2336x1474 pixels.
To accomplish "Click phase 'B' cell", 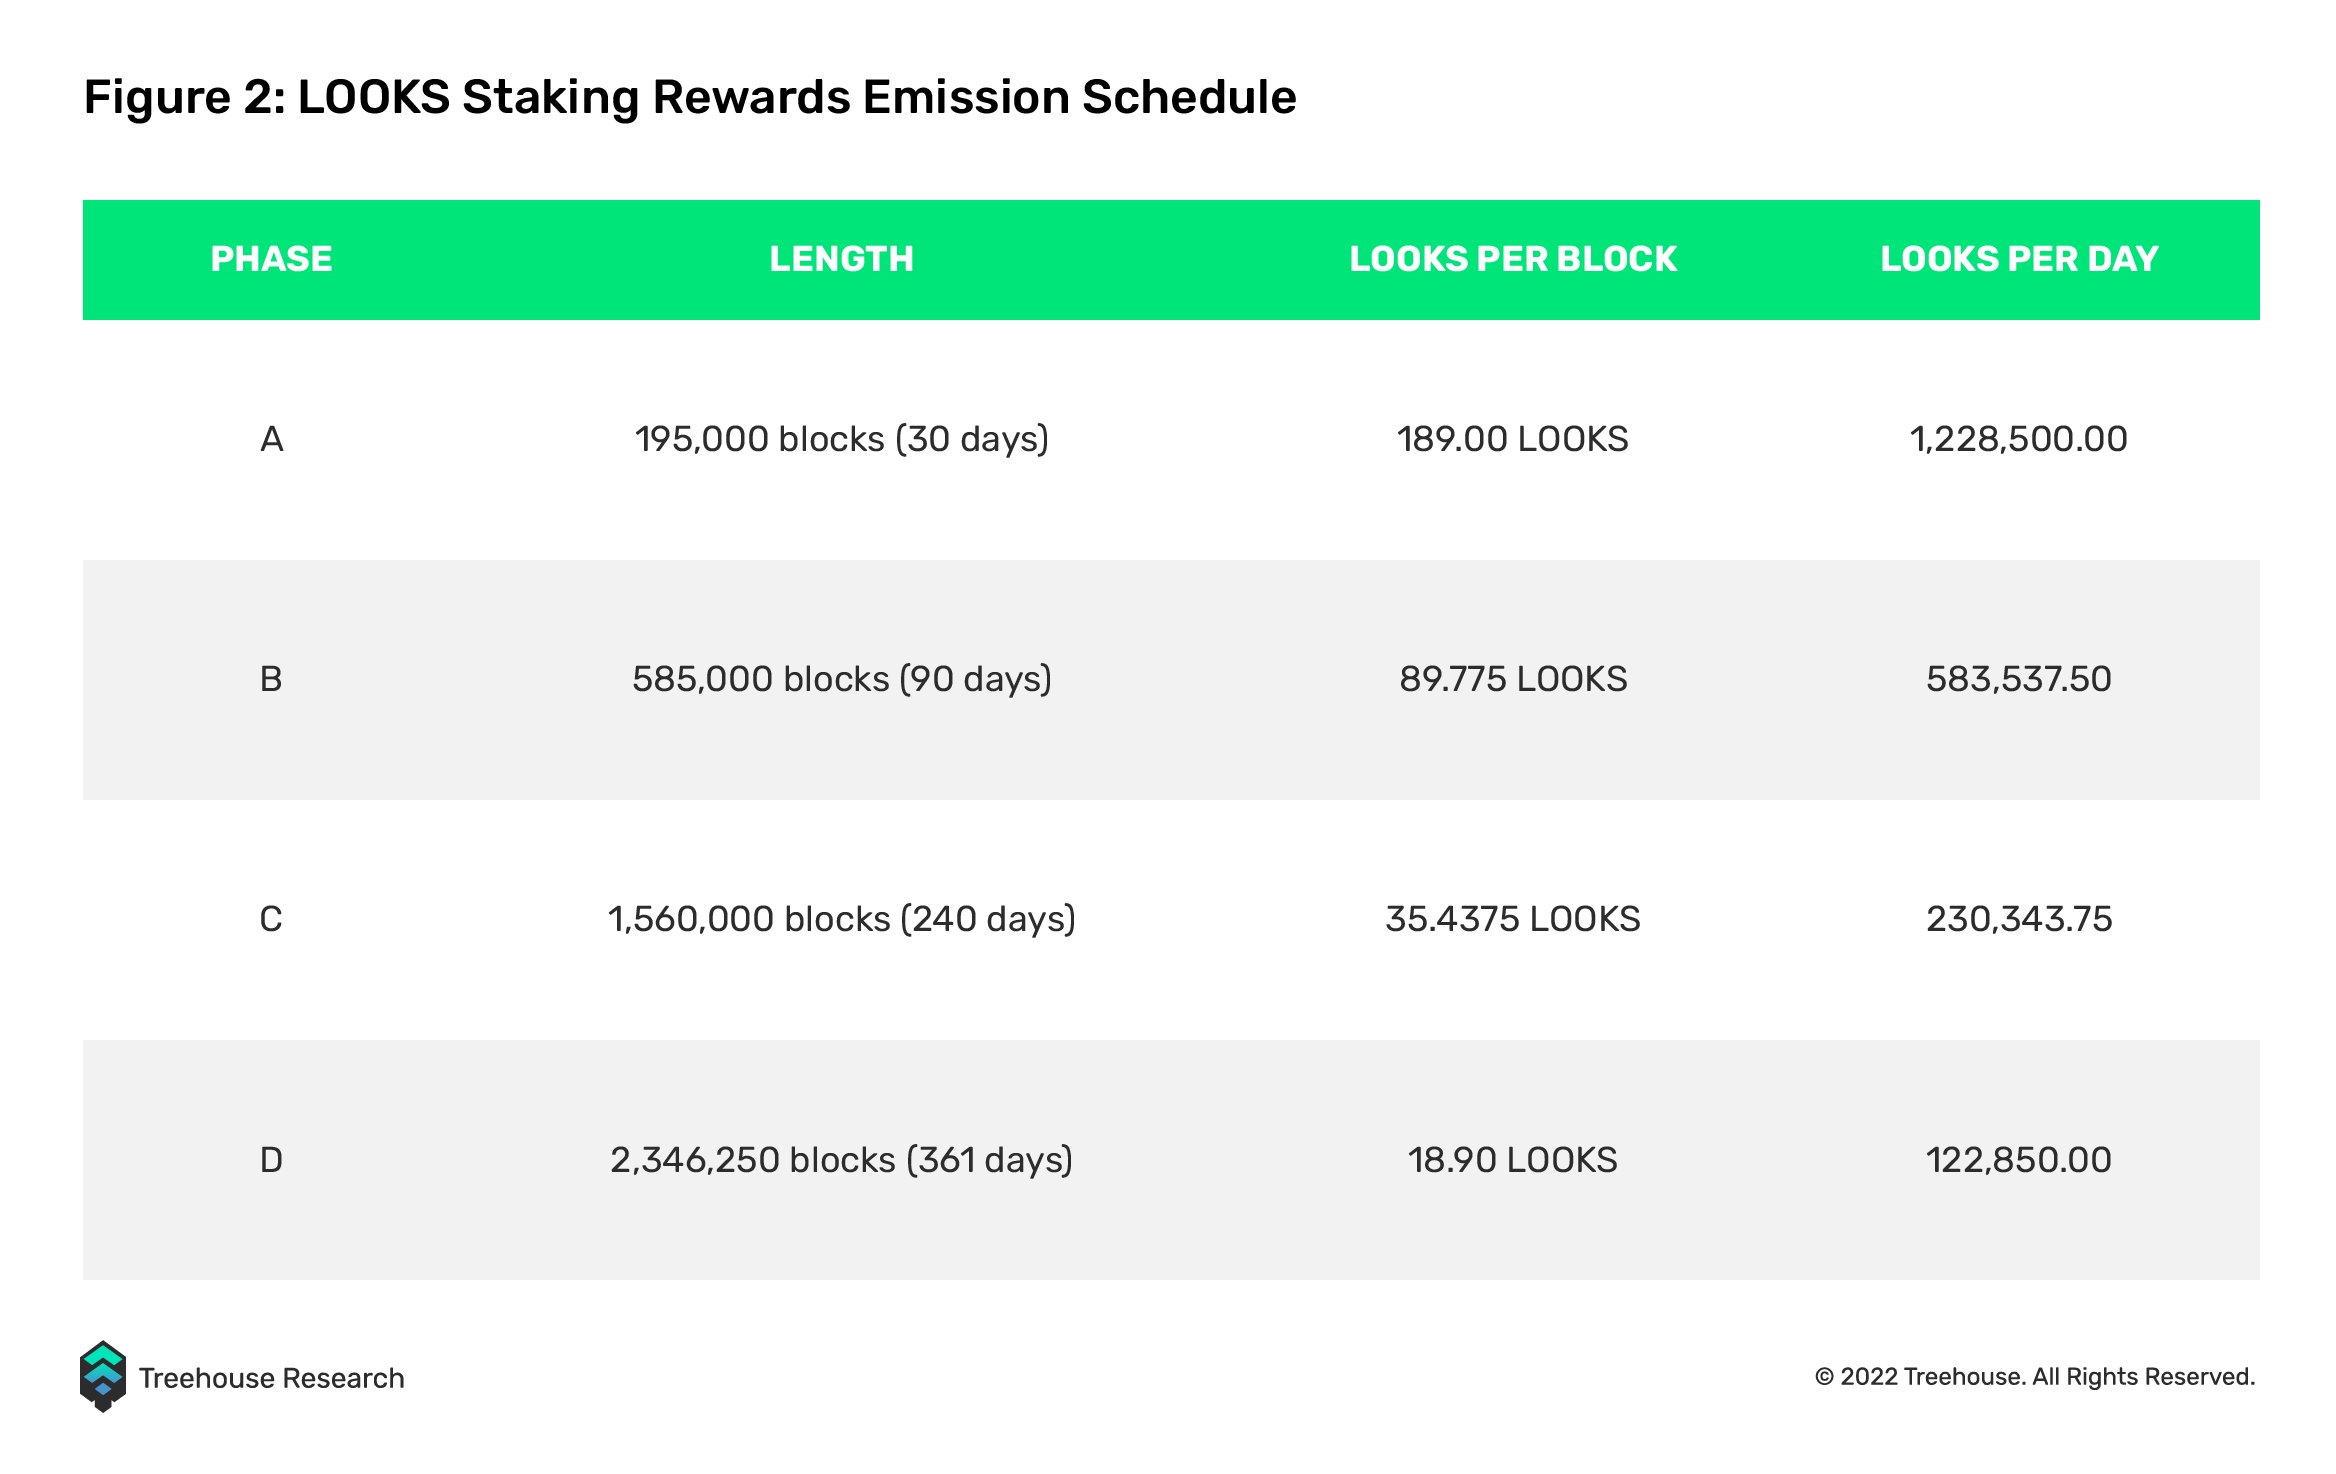I will 271,679.
